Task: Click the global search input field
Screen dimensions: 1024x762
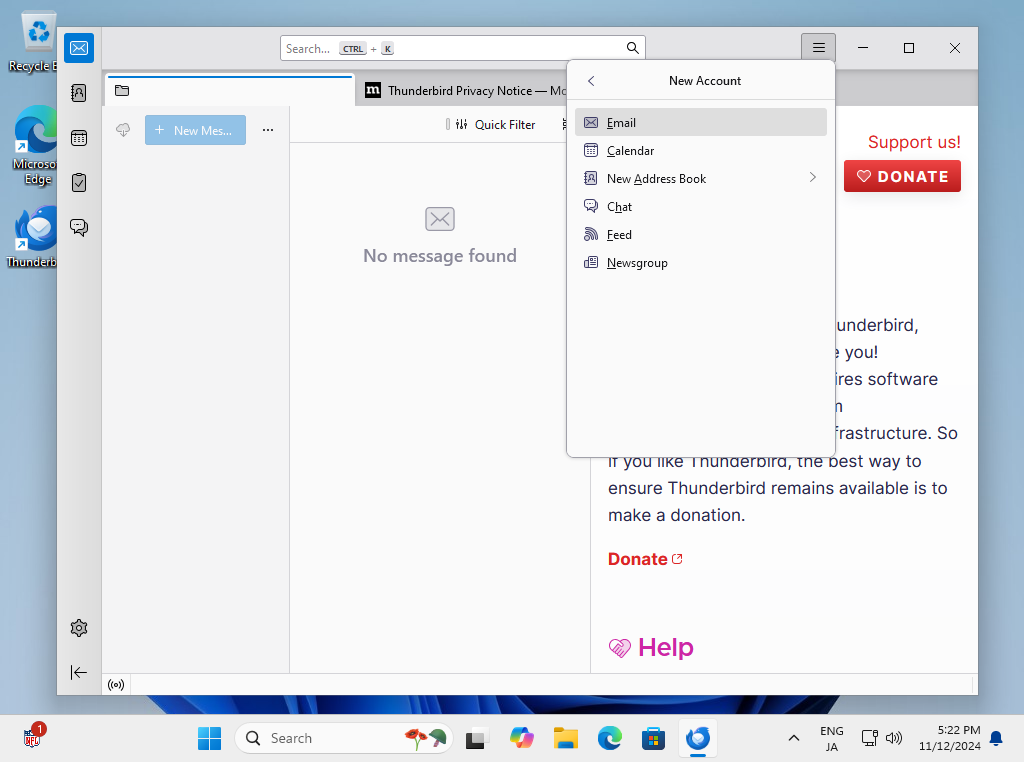Action: coord(460,48)
